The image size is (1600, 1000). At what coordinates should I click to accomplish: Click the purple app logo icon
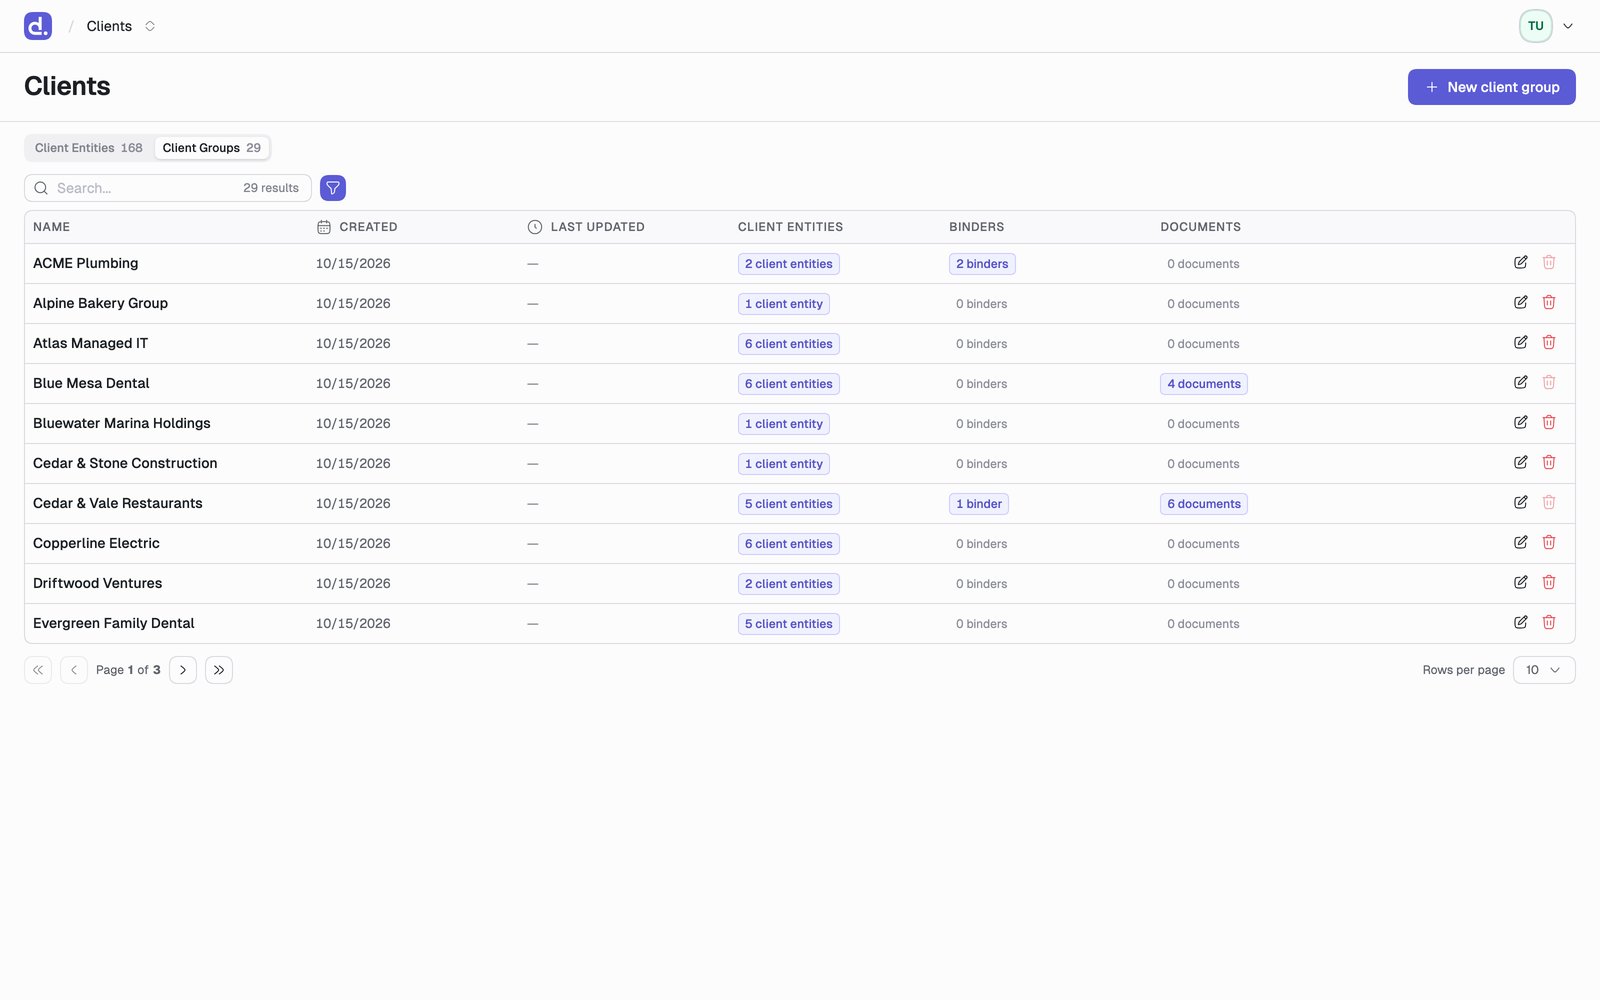point(38,26)
